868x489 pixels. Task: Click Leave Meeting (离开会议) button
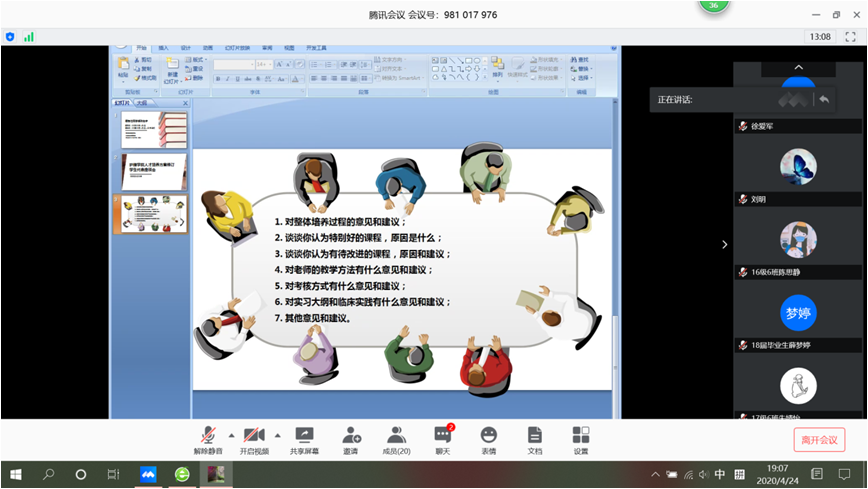coord(818,440)
